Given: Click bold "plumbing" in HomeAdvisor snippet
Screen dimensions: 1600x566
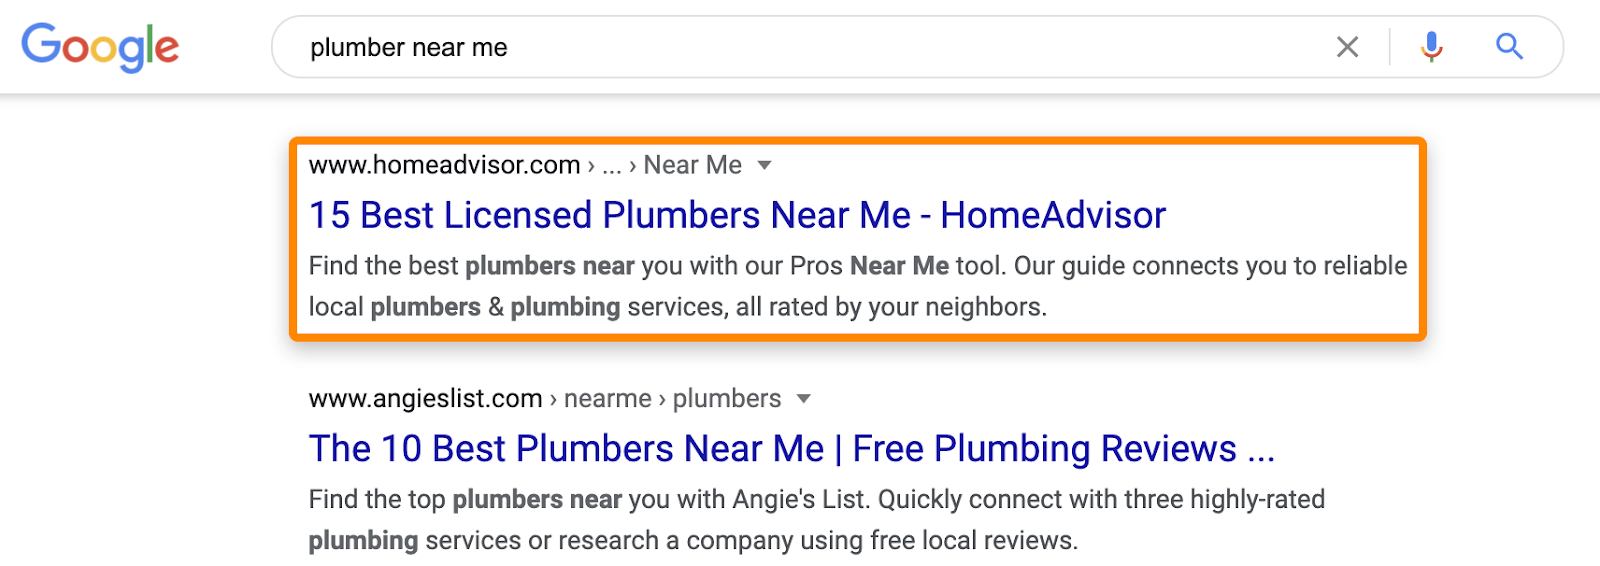Looking at the screenshot, I should [x=565, y=307].
